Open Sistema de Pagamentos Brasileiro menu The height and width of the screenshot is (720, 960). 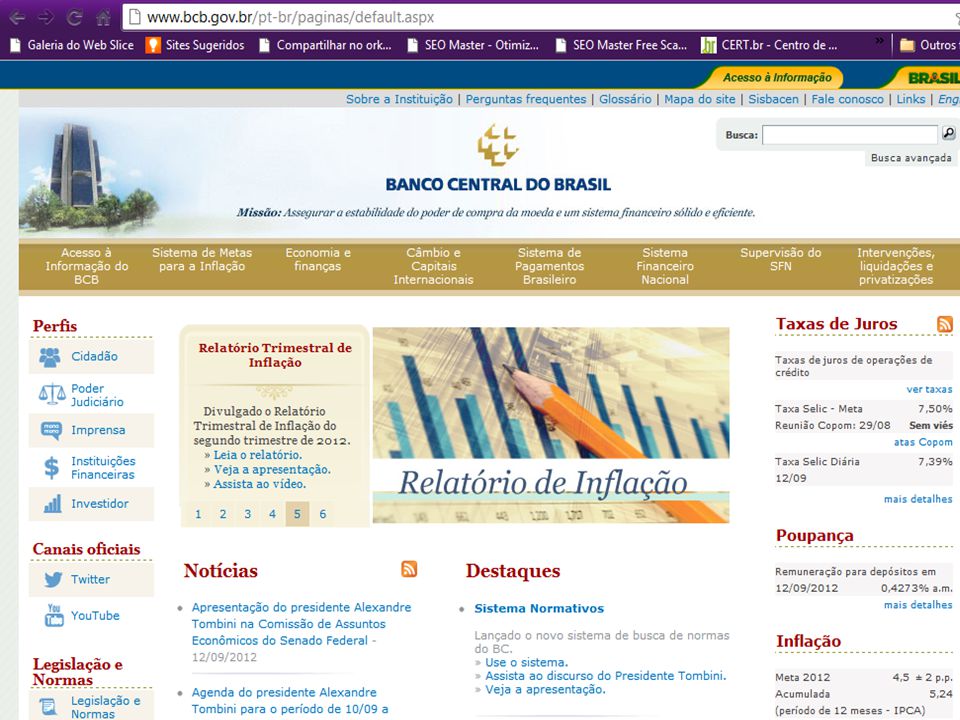(x=549, y=266)
